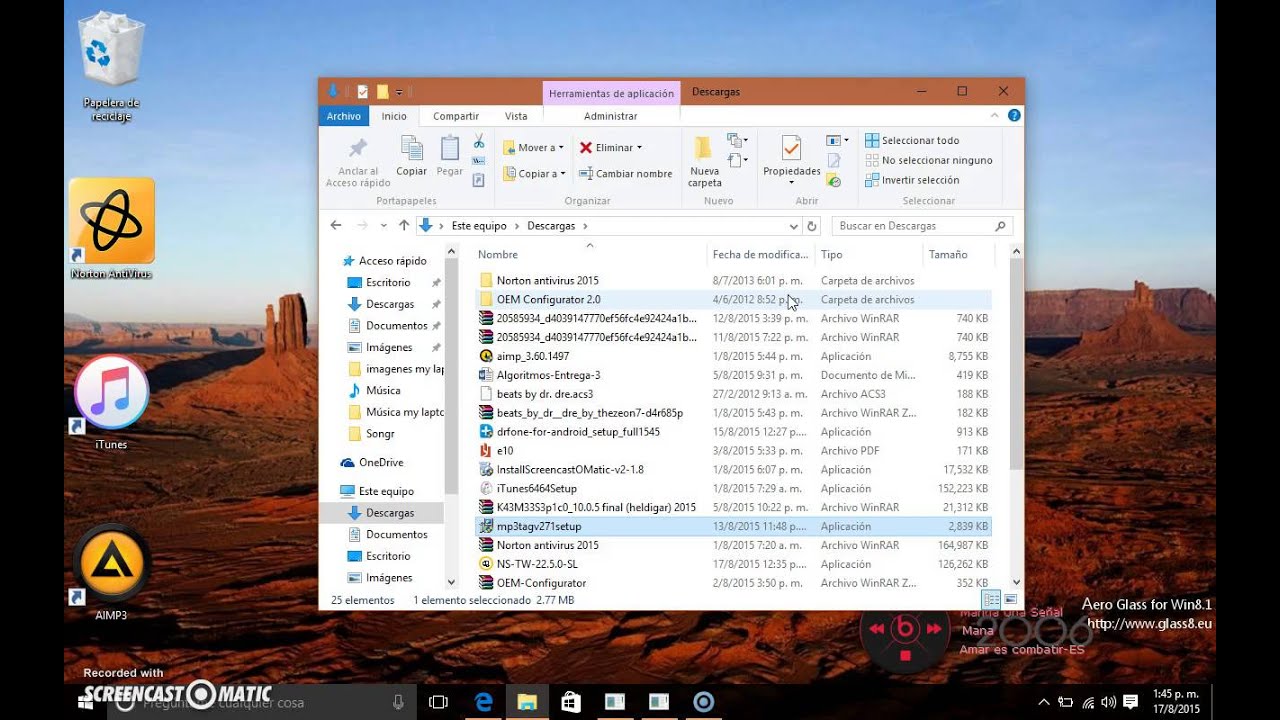Click the scissors Cut icon
This screenshot has height=720, width=1280.
479,141
